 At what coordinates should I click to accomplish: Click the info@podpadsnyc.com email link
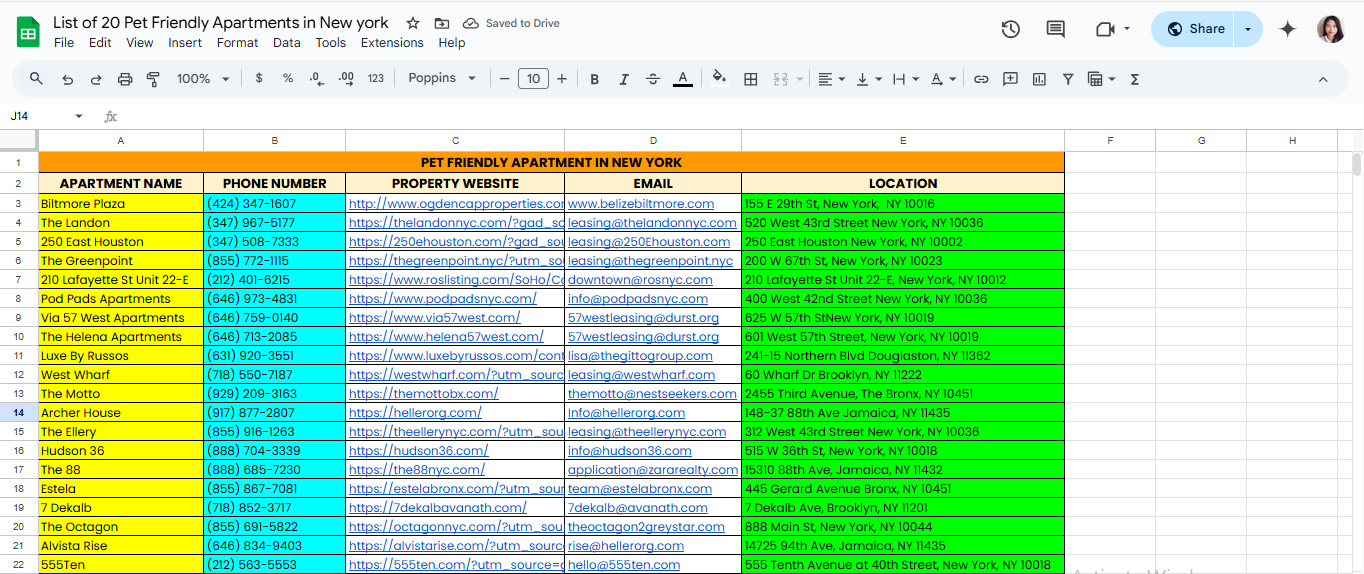coord(637,299)
